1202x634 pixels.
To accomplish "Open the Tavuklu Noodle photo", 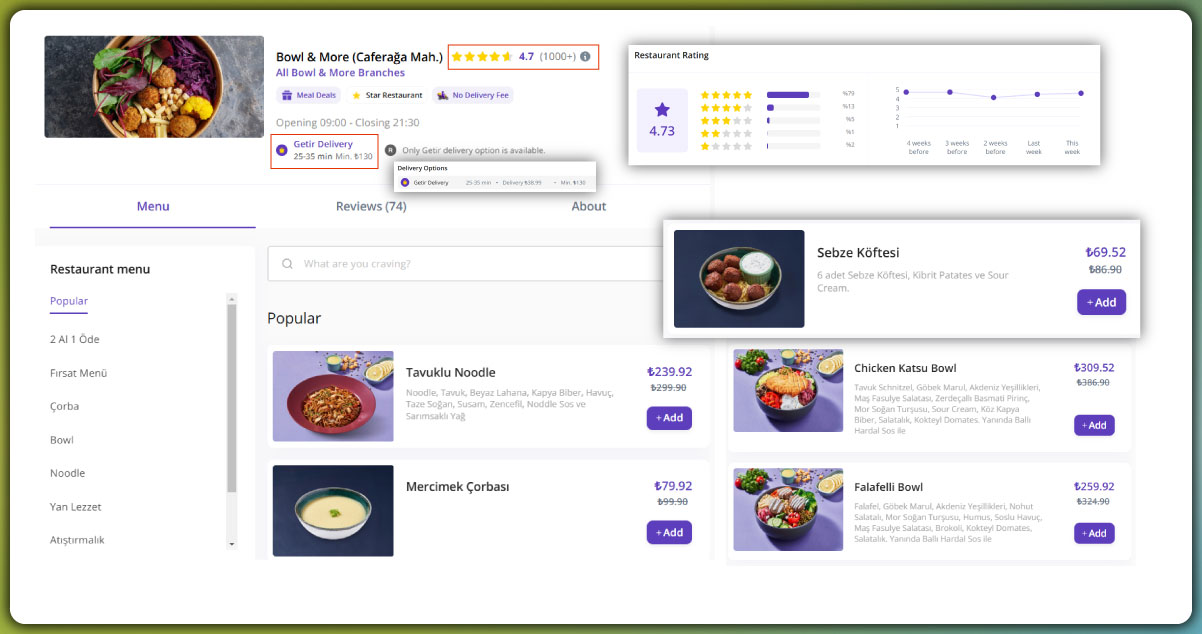I will [x=333, y=396].
